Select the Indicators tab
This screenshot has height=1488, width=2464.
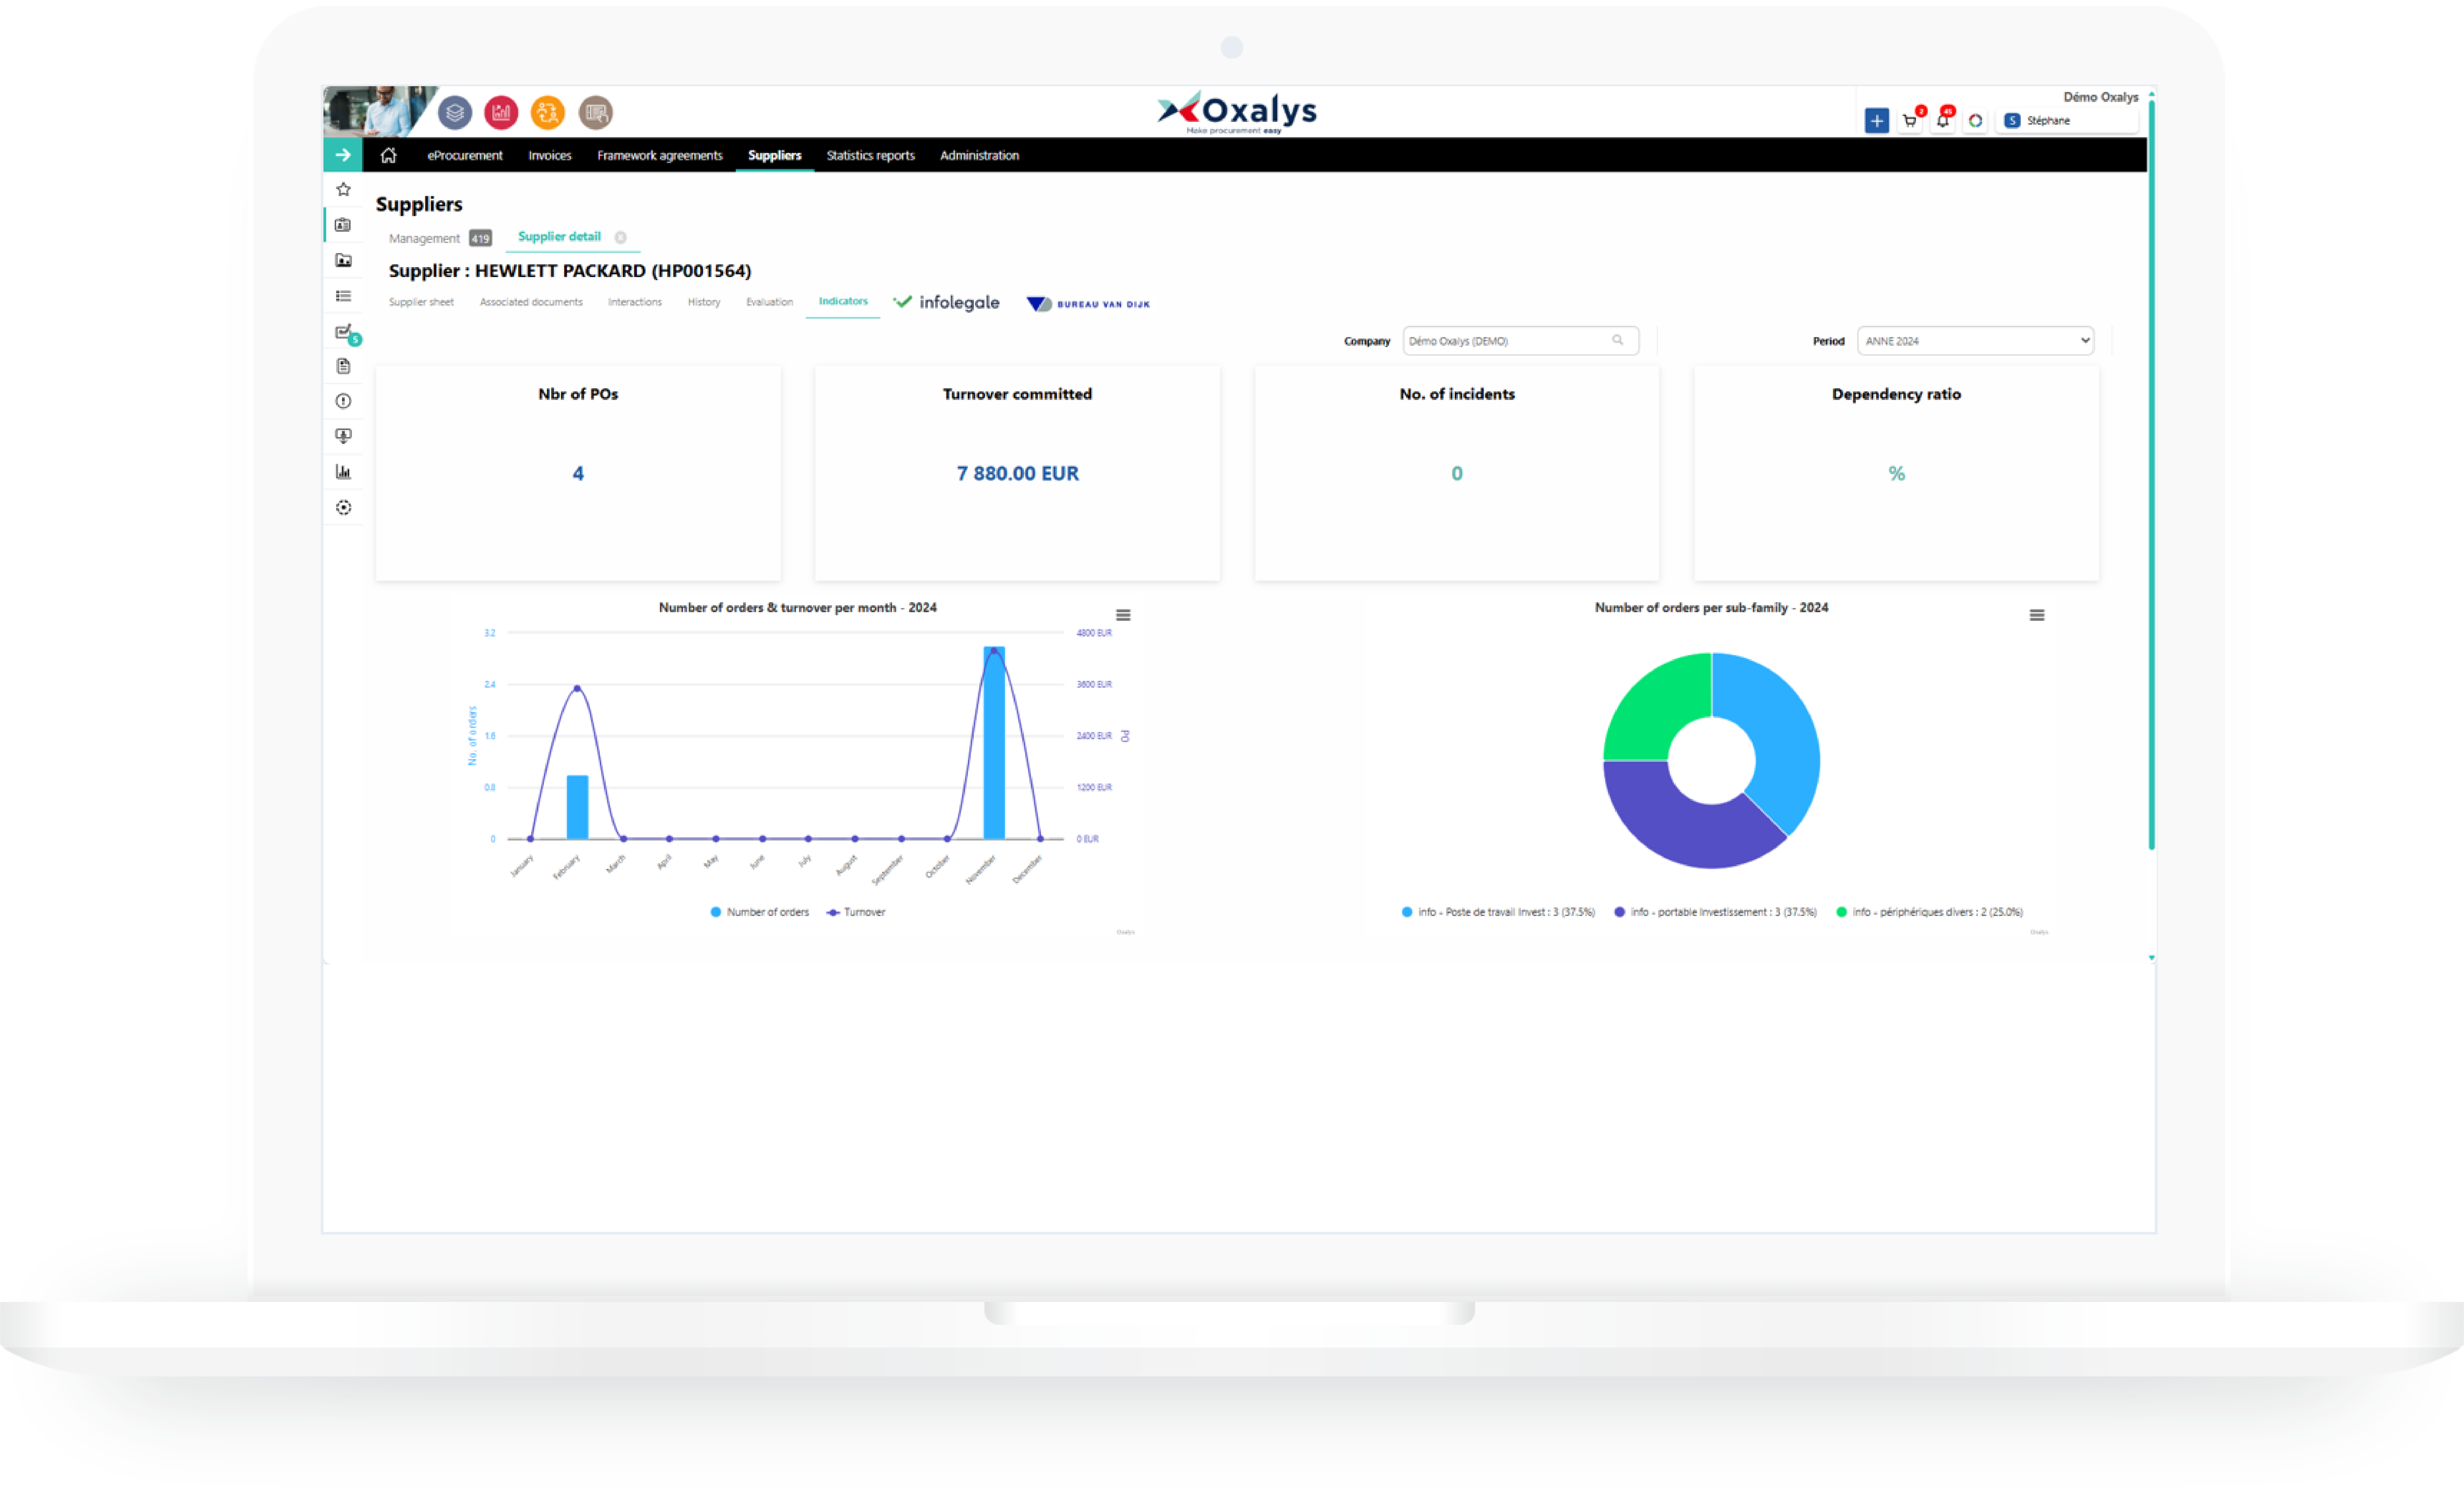point(843,301)
